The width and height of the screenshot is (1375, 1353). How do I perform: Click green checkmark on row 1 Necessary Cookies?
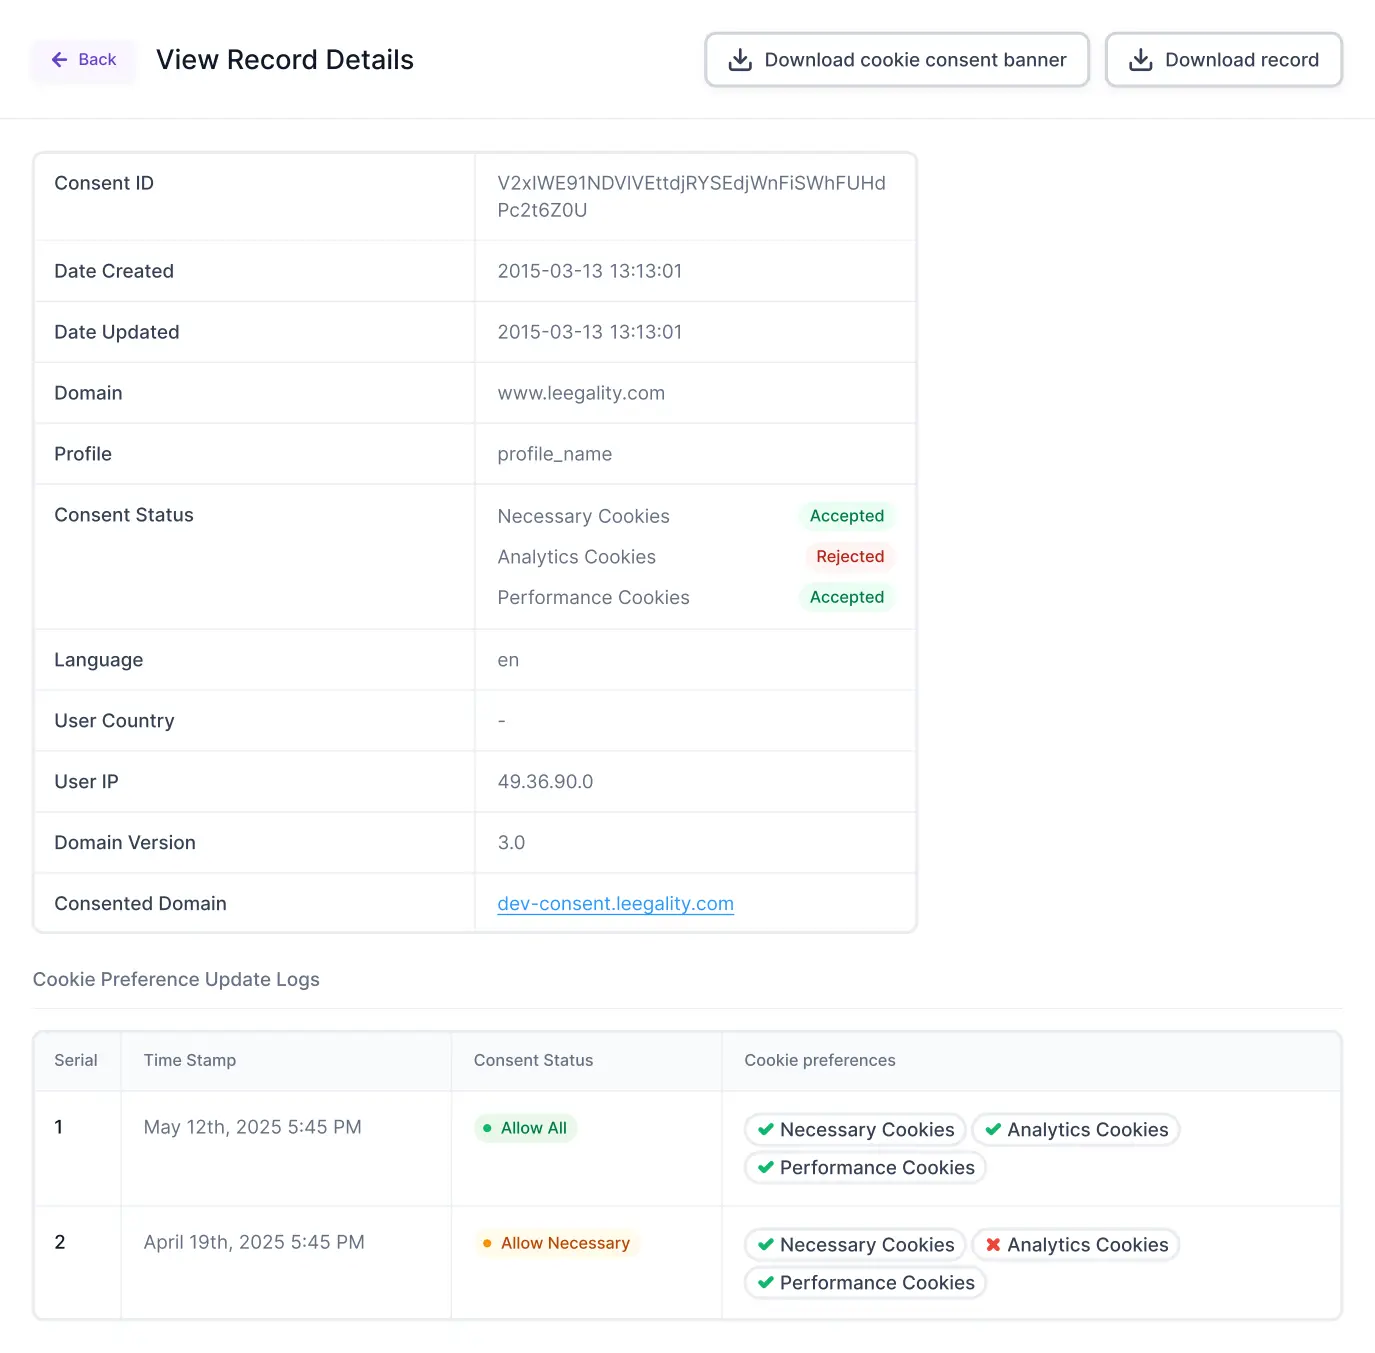766,1129
